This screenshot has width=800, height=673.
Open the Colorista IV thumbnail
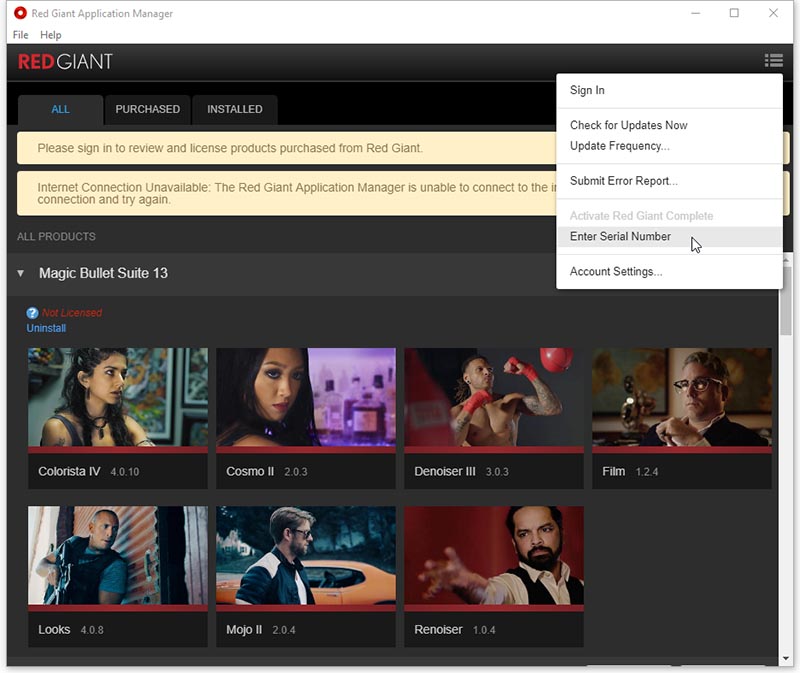118,397
